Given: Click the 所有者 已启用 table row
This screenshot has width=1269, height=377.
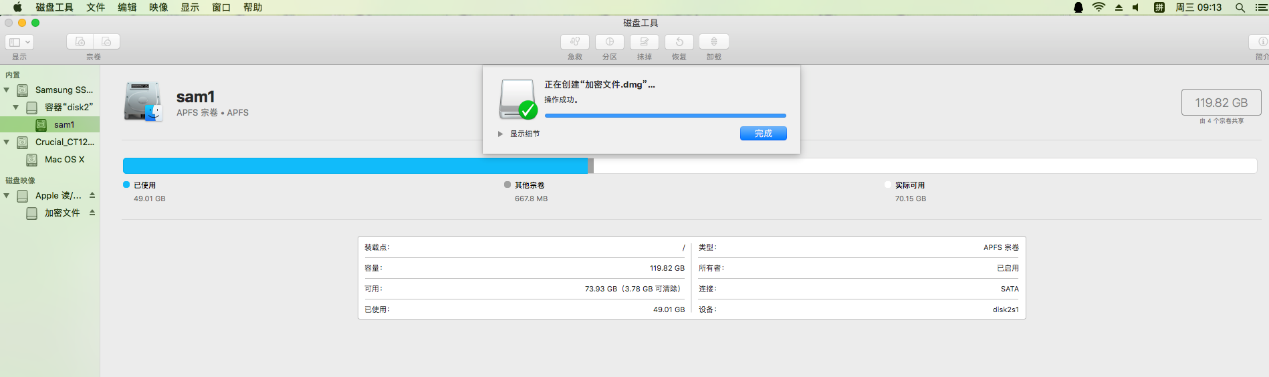Looking at the screenshot, I should pos(858,268).
